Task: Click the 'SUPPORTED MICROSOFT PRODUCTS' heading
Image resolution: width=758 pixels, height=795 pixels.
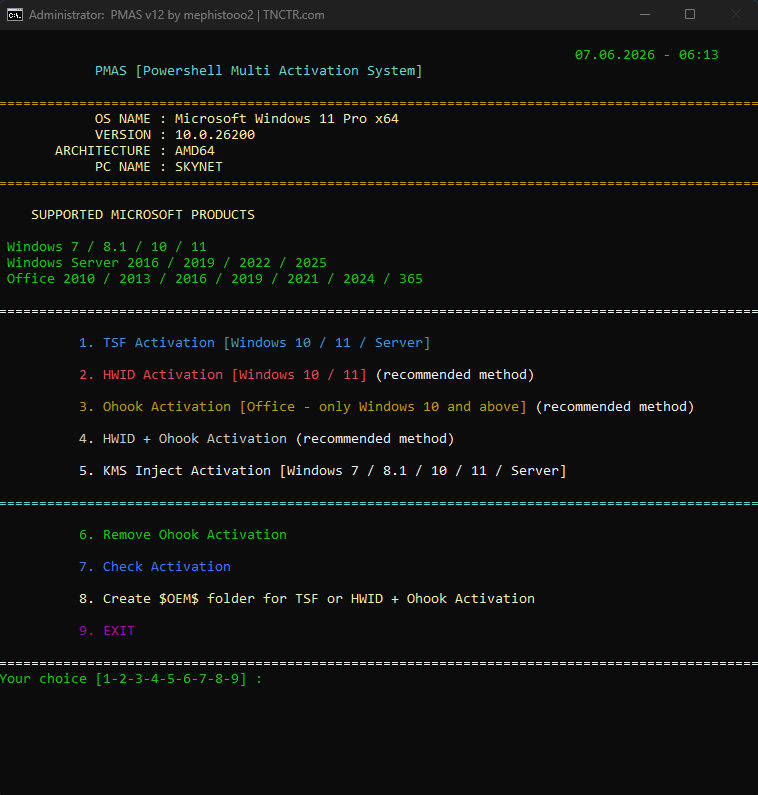Action: [x=143, y=215]
